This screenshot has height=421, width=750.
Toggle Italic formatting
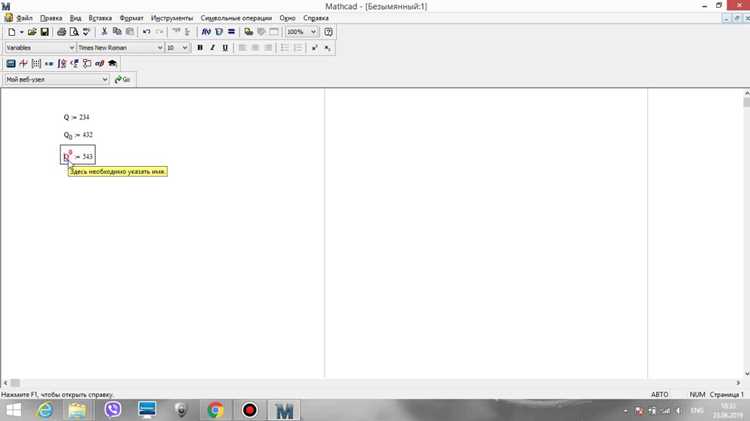tap(212, 48)
